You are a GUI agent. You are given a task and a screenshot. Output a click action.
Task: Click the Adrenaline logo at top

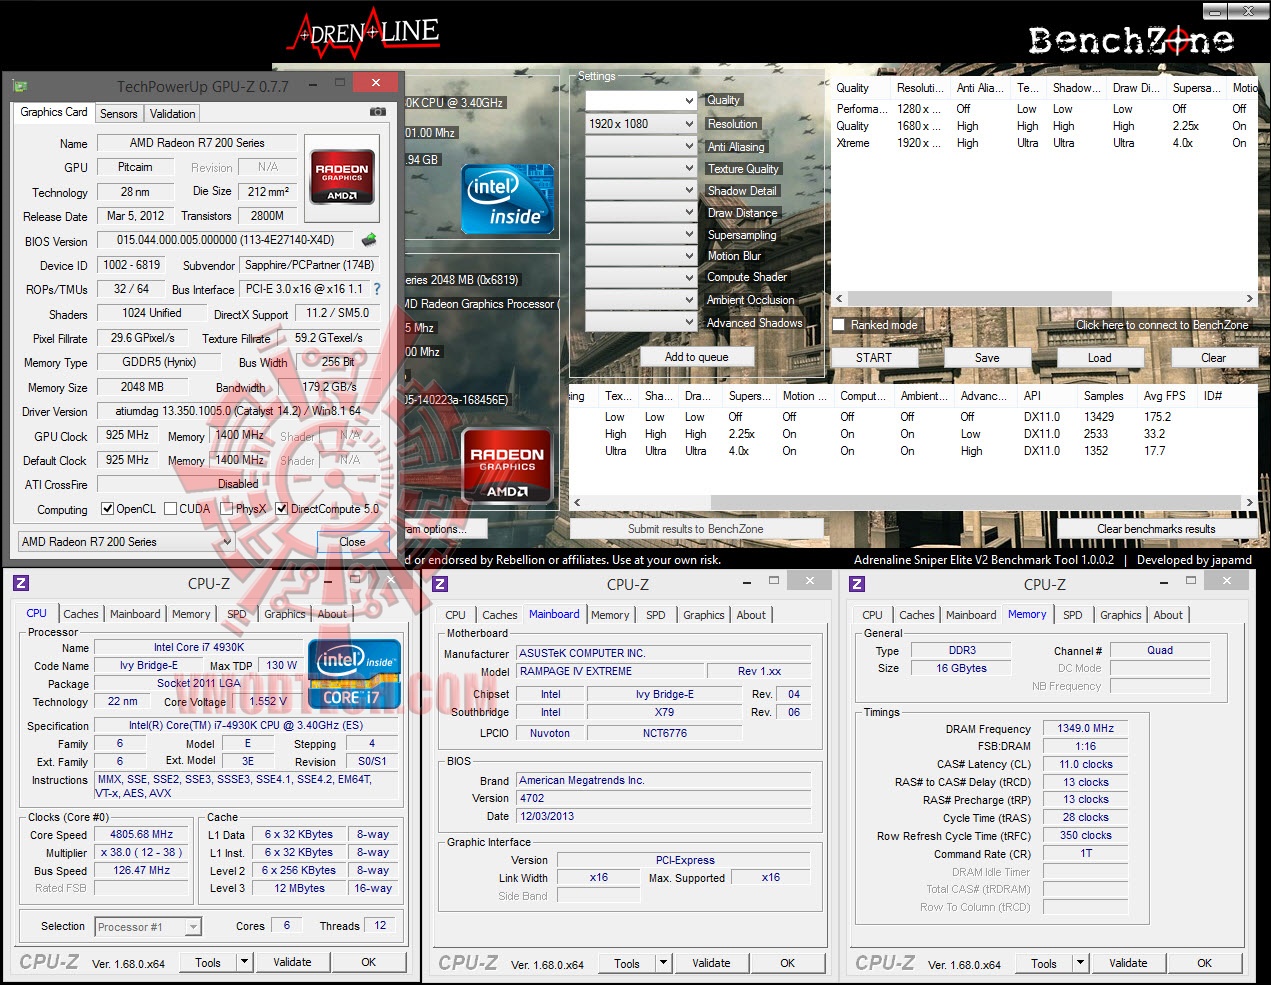coord(364,33)
